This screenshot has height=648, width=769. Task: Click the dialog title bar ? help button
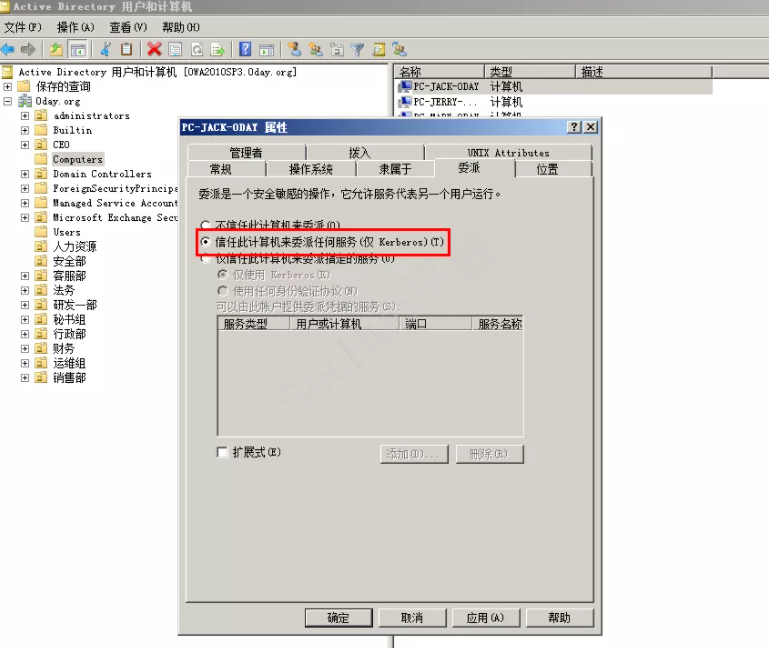pos(574,127)
